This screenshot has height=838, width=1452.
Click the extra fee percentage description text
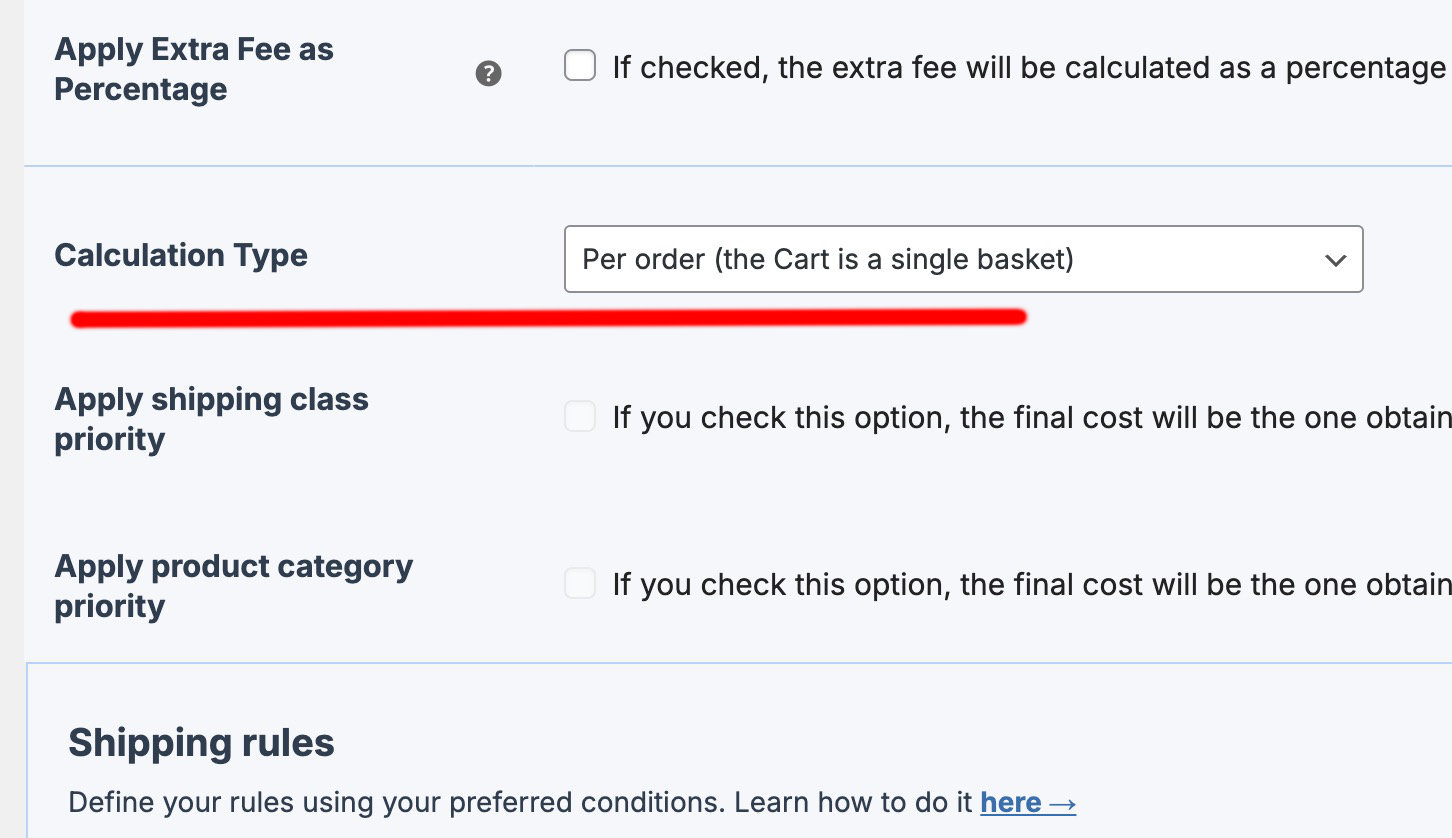[x=1028, y=68]
